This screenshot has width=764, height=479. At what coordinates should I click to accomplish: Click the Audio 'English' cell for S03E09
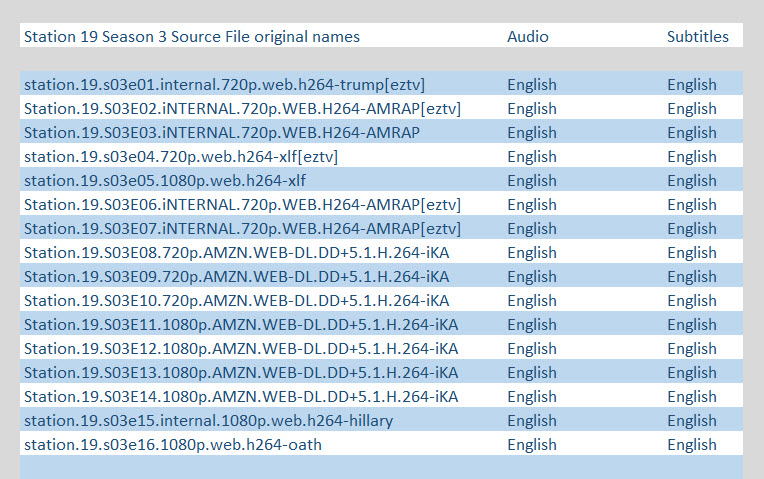tap(532, 277)
